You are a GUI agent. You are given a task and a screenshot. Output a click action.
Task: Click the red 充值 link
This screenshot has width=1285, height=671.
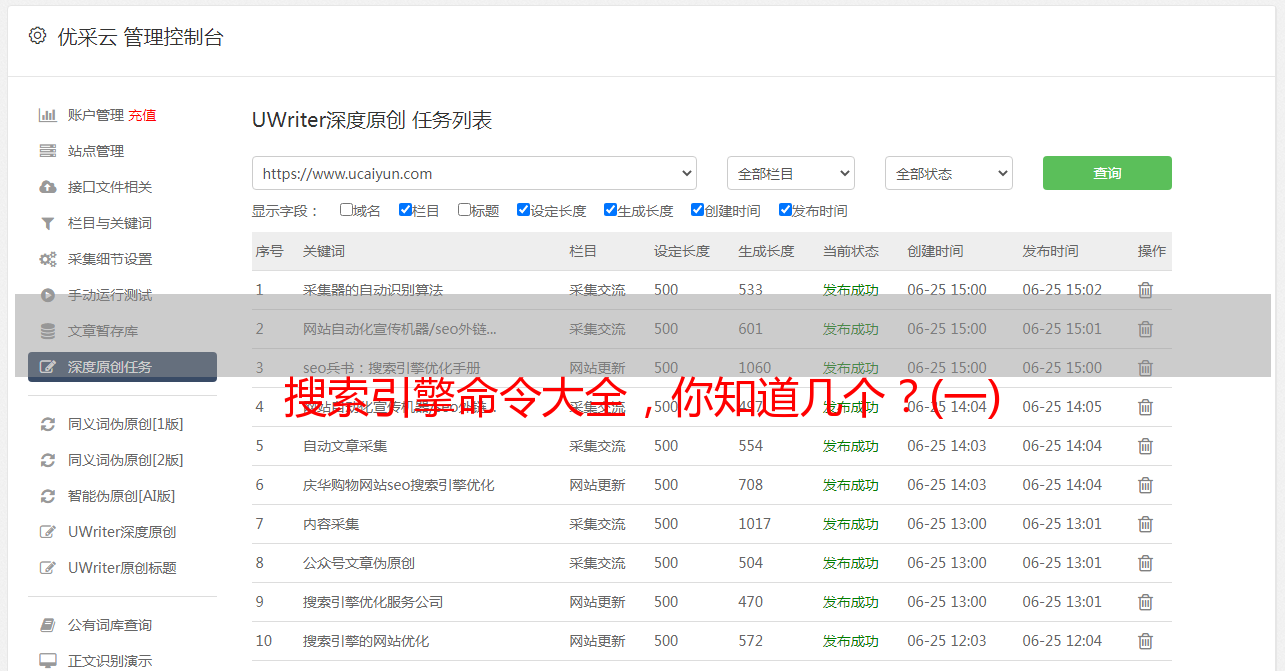coord(142,115)
